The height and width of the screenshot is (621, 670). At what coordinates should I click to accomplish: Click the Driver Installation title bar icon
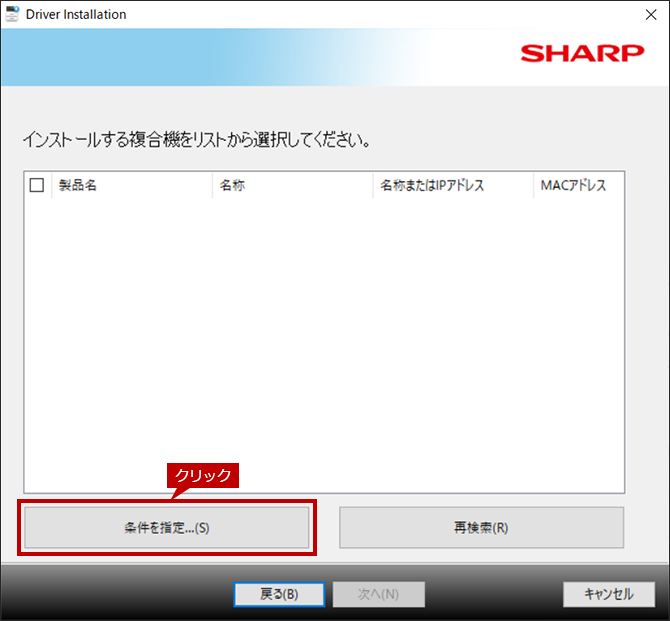12,14
